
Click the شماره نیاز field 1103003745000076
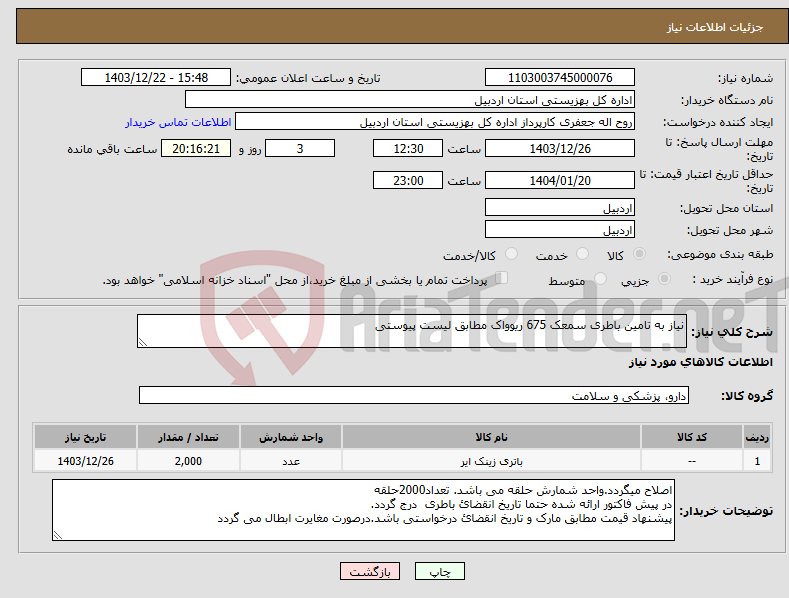click(x=560, y=78)
